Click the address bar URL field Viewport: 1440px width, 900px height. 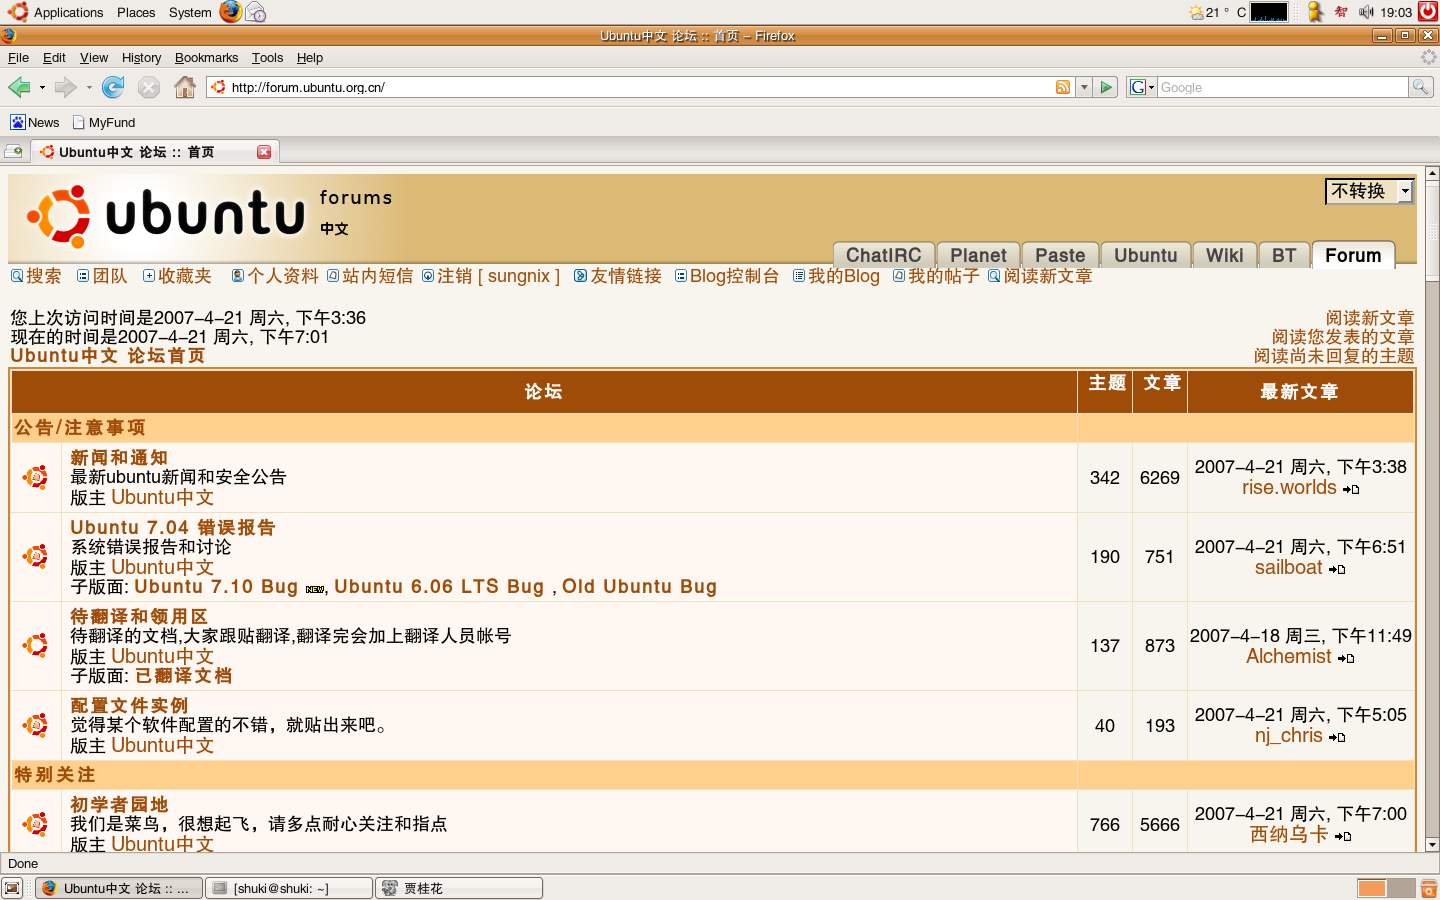(x=640, y=87)
